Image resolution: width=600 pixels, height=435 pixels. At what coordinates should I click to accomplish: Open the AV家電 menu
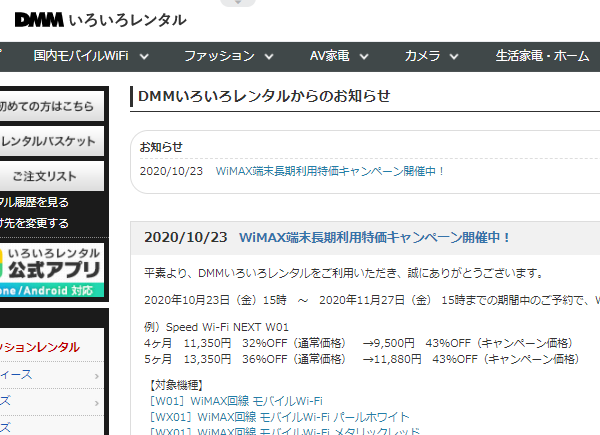[x=329, y=56]
